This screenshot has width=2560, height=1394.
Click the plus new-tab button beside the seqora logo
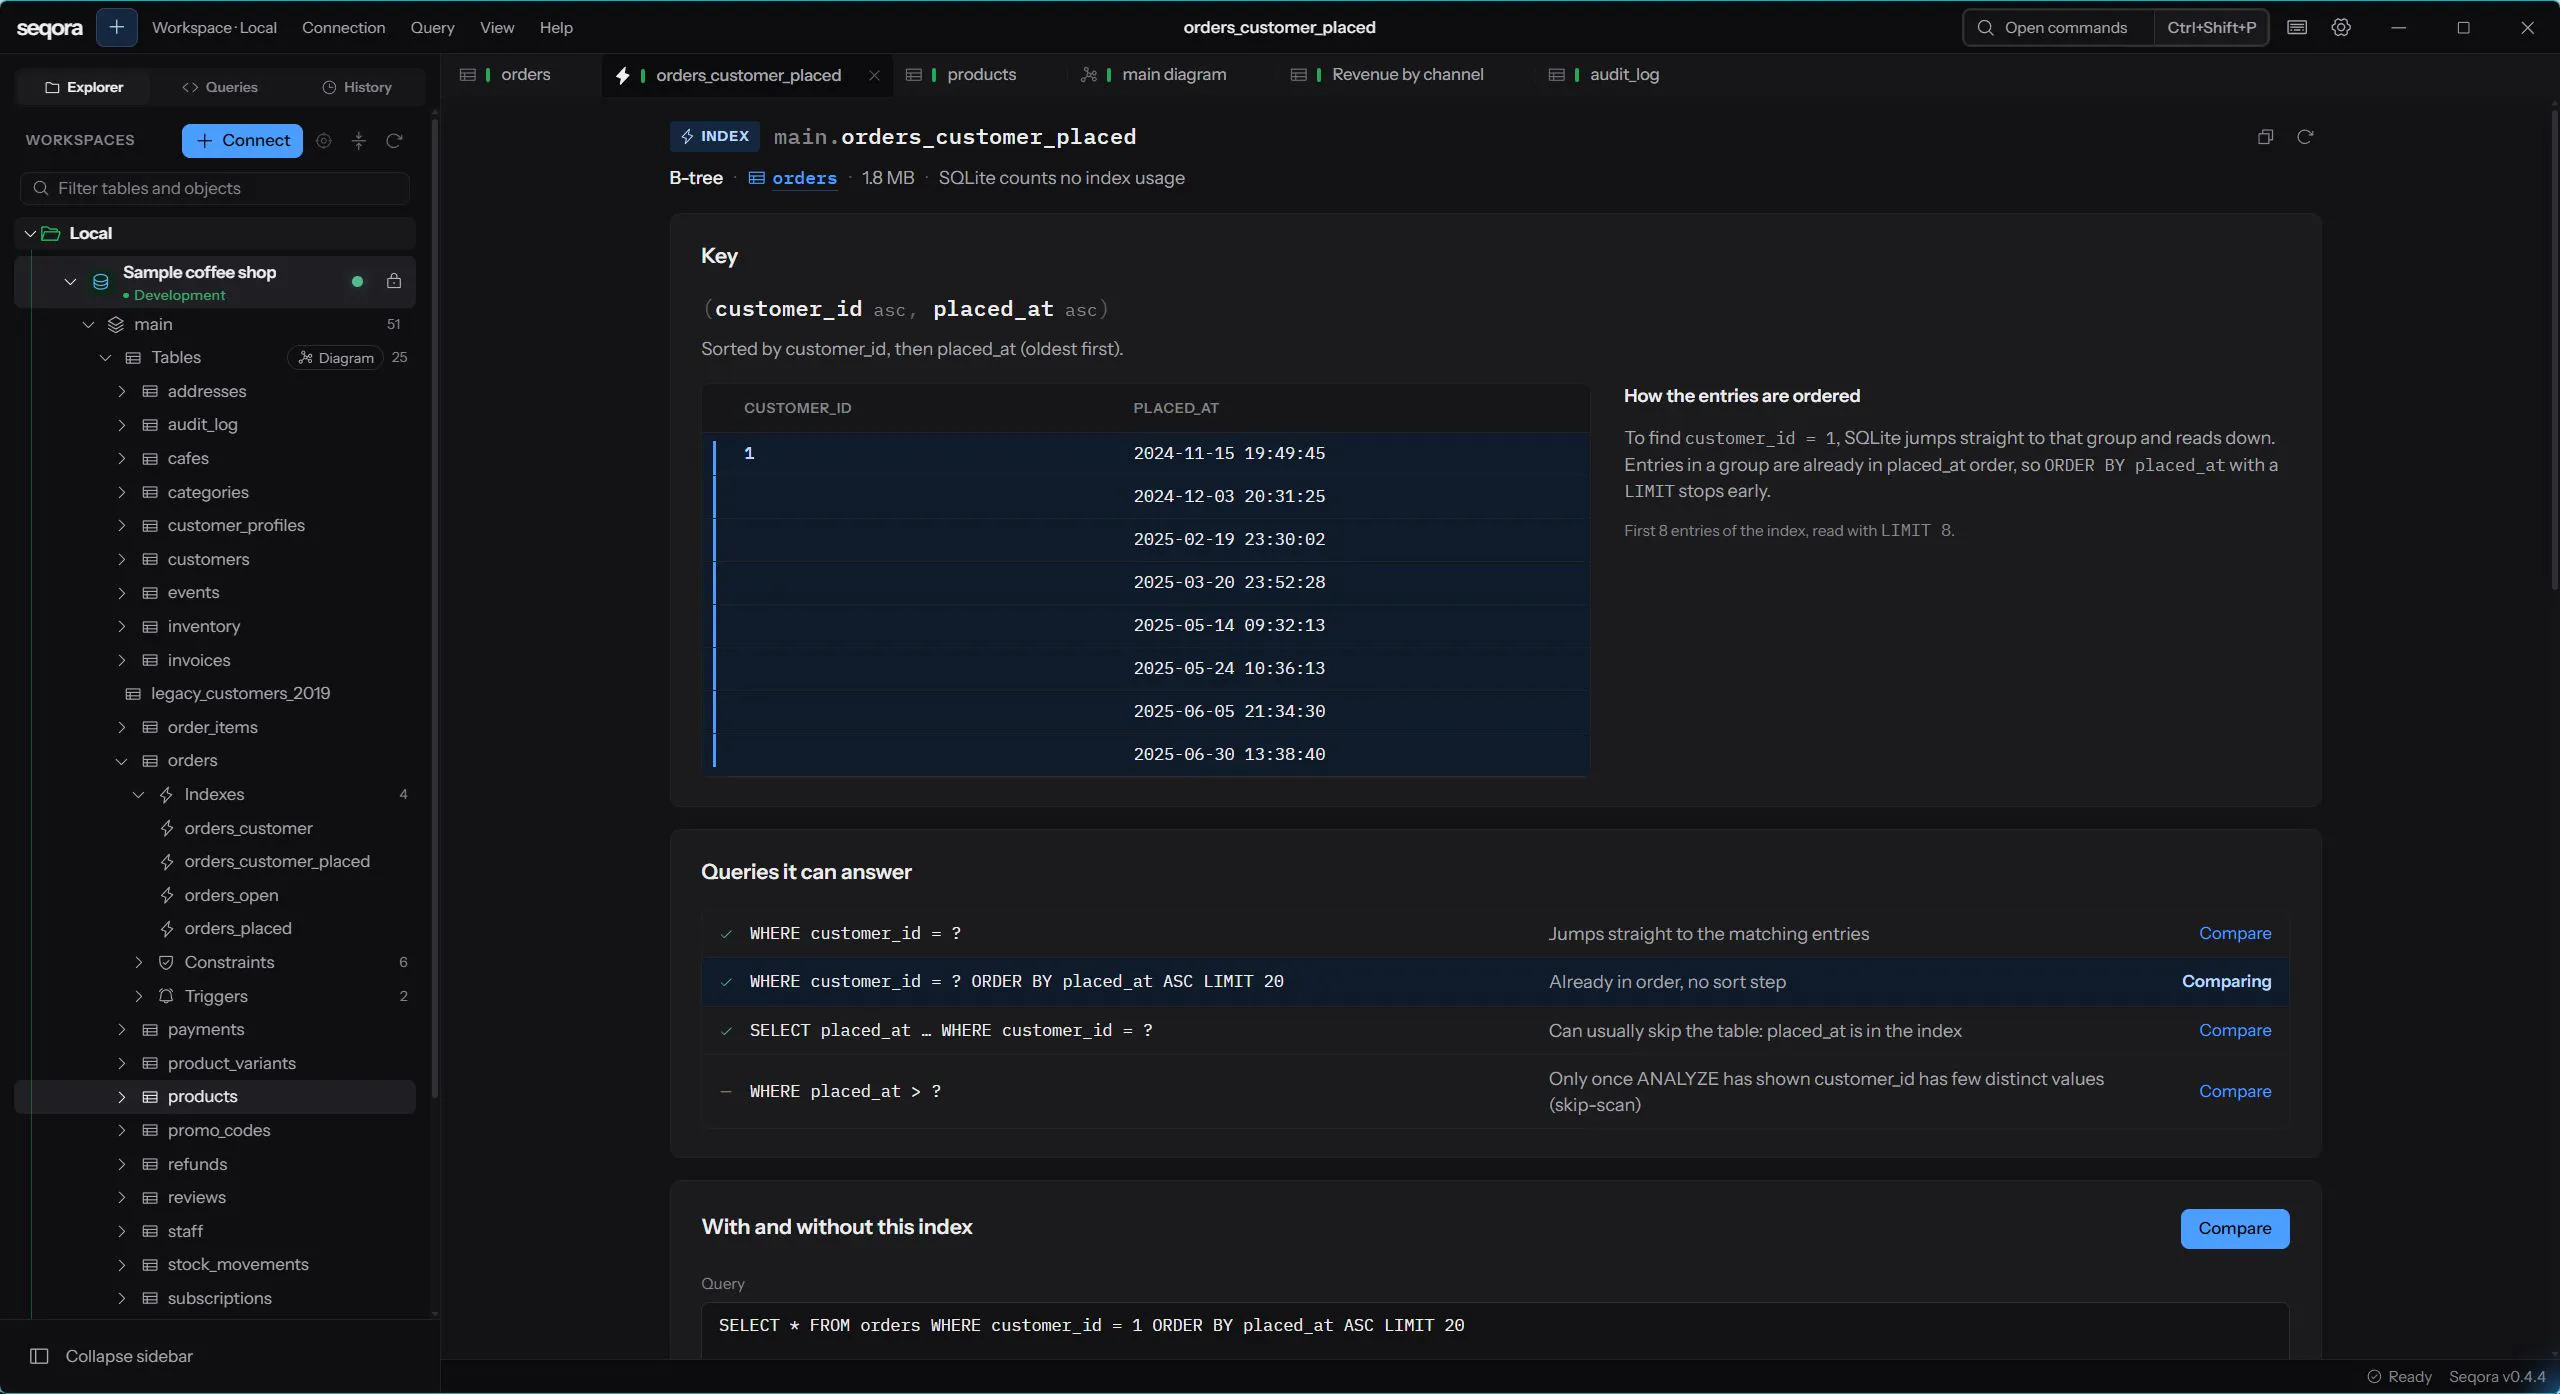tap(116, 27)
